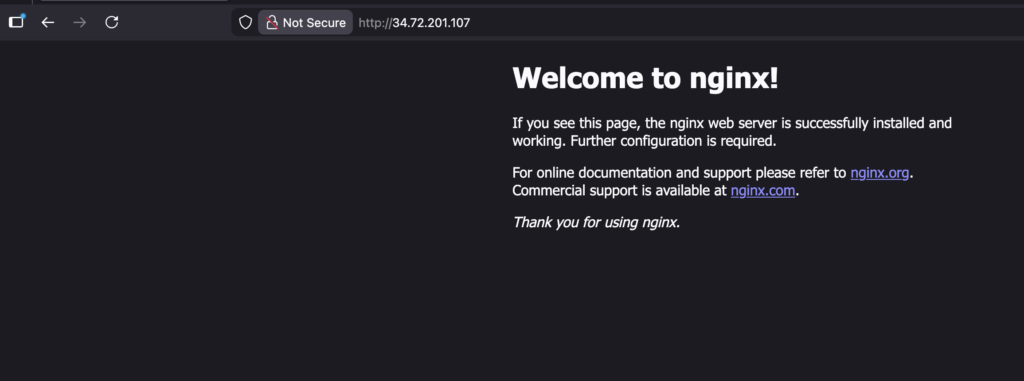
Task: Click the "Thank you for using nginx." text
Action: pyautogui.click(x=596, y=222)
